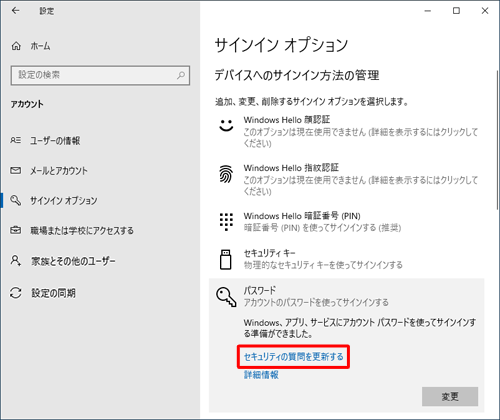Close the Settings window
Viewport: 500px width, 420px height.
click(485, 11)
